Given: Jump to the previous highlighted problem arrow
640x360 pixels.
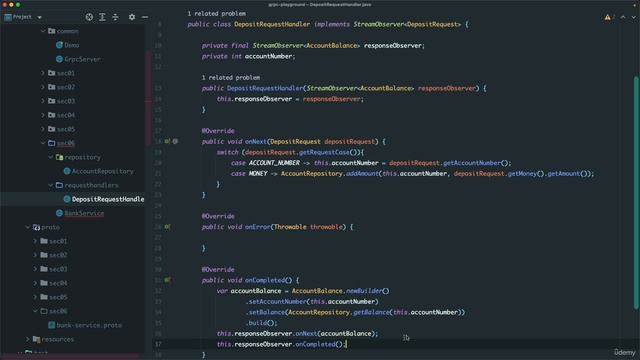Looking at the screenshot, I should (623, 17).
